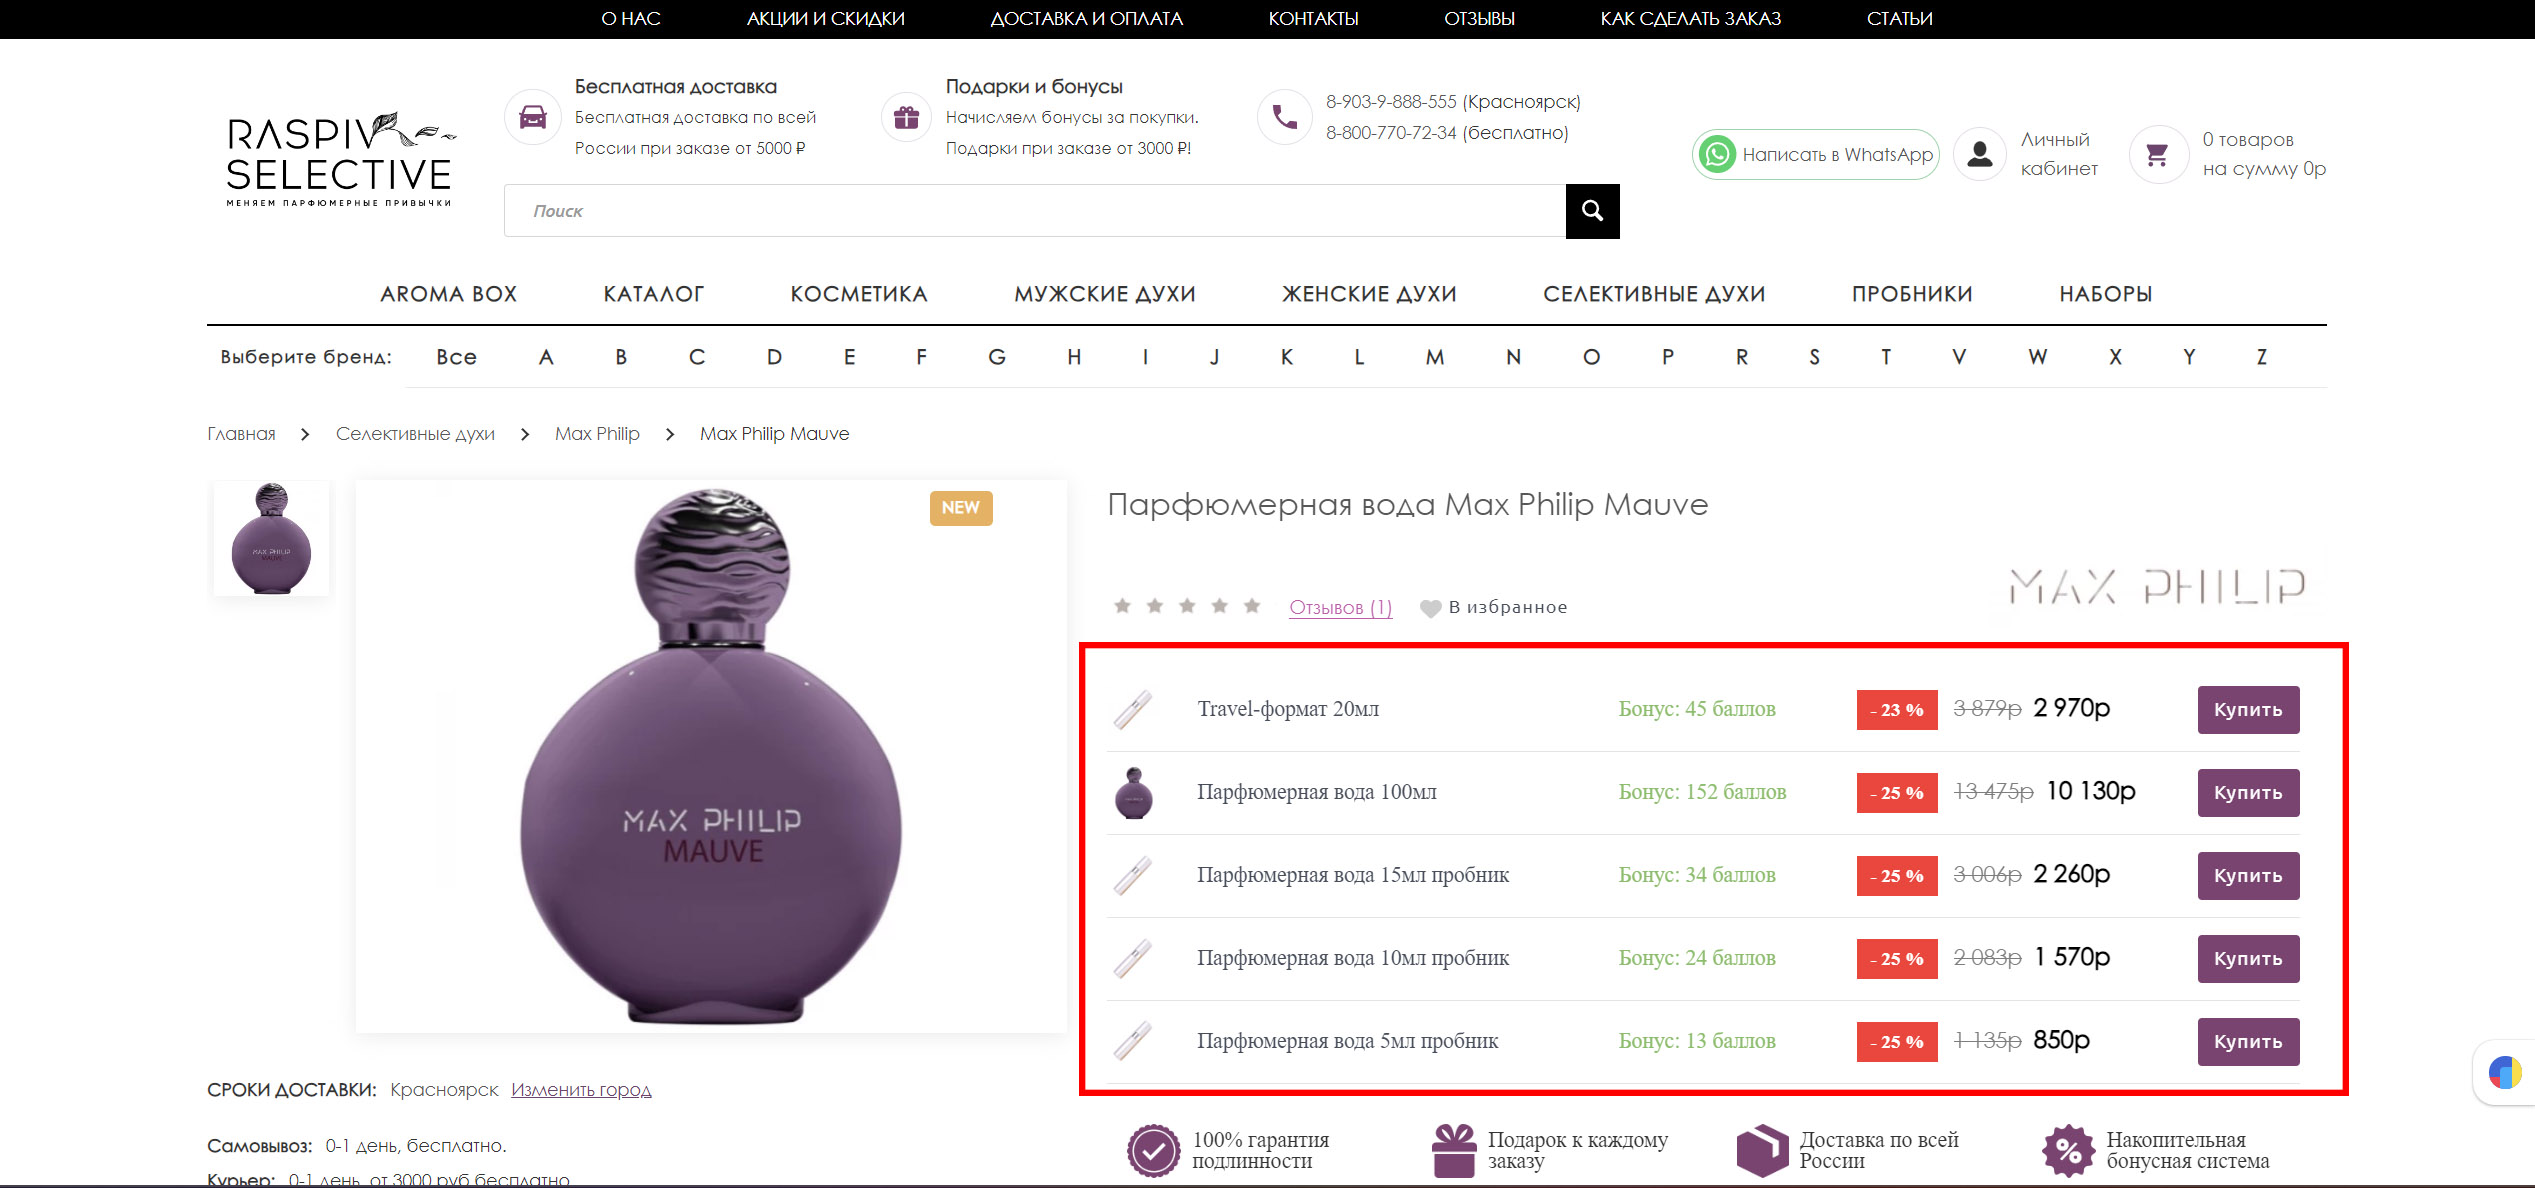The width and height of the screenshot is (2535, 1188).
Task: Click the vial icon for 10мл пробник
Action: tap(1133, 959)
